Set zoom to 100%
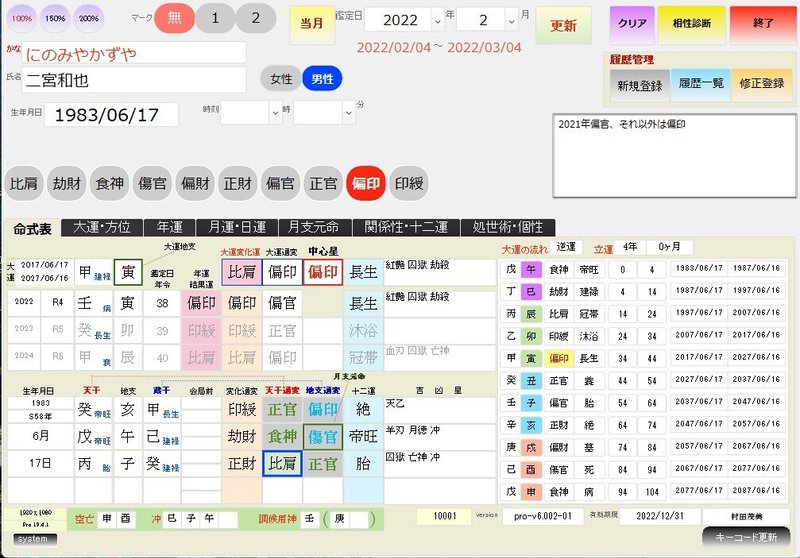Image resolution: width=800 pixels, height=558 pixels. pos(21,18)
